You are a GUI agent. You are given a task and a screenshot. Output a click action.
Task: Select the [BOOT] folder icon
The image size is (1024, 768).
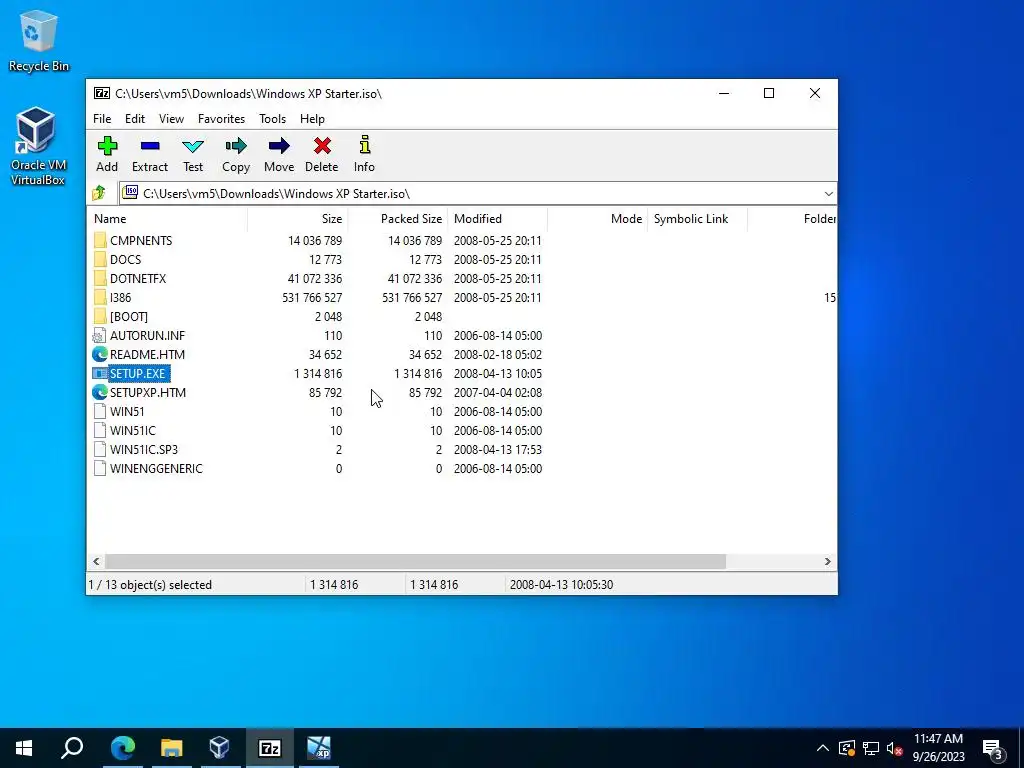click(100, 316)
